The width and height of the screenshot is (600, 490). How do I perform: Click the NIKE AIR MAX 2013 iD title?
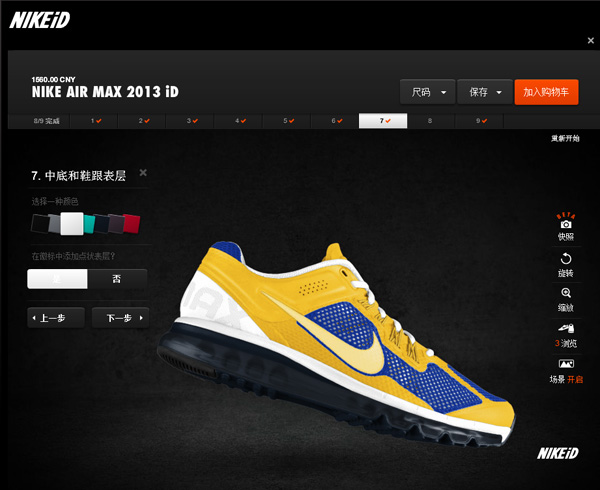pyautogui.click(x=105, y=92)
